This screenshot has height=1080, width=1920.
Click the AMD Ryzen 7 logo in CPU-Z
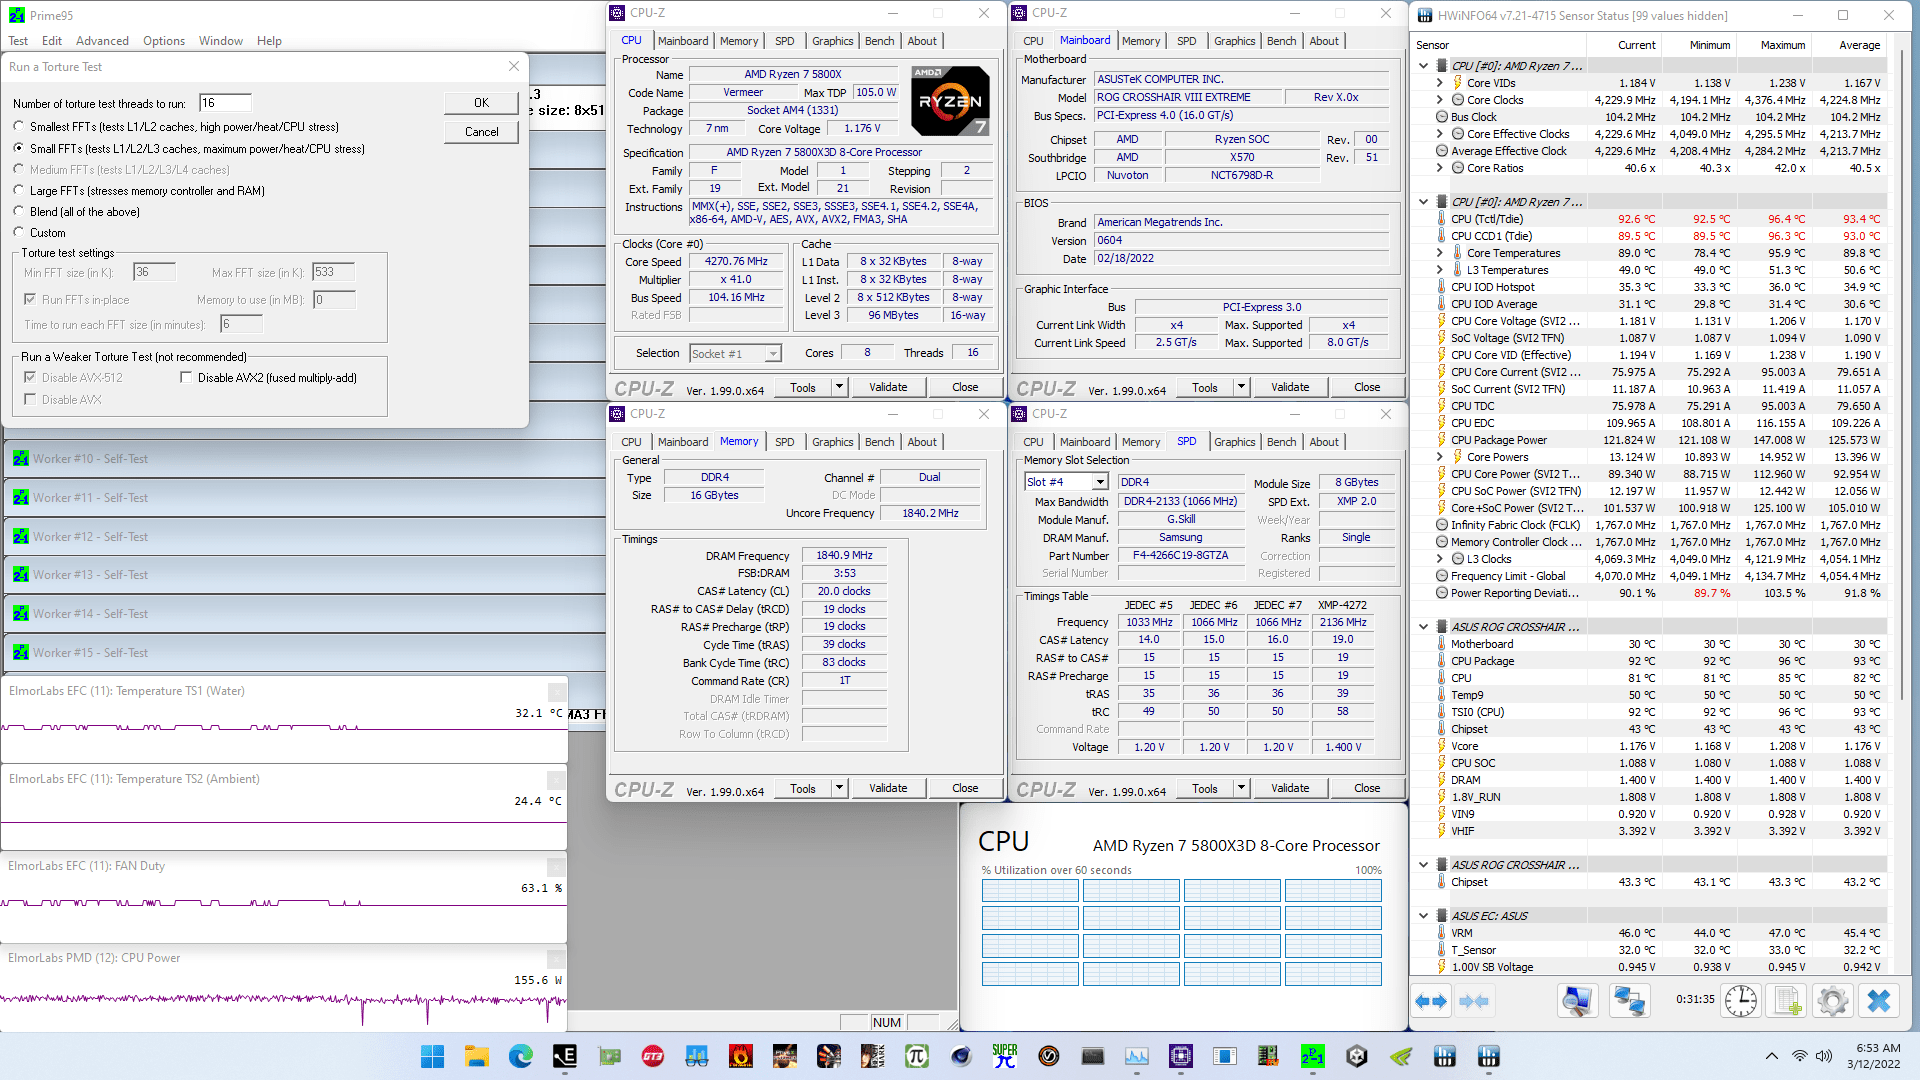pos(948,100)
